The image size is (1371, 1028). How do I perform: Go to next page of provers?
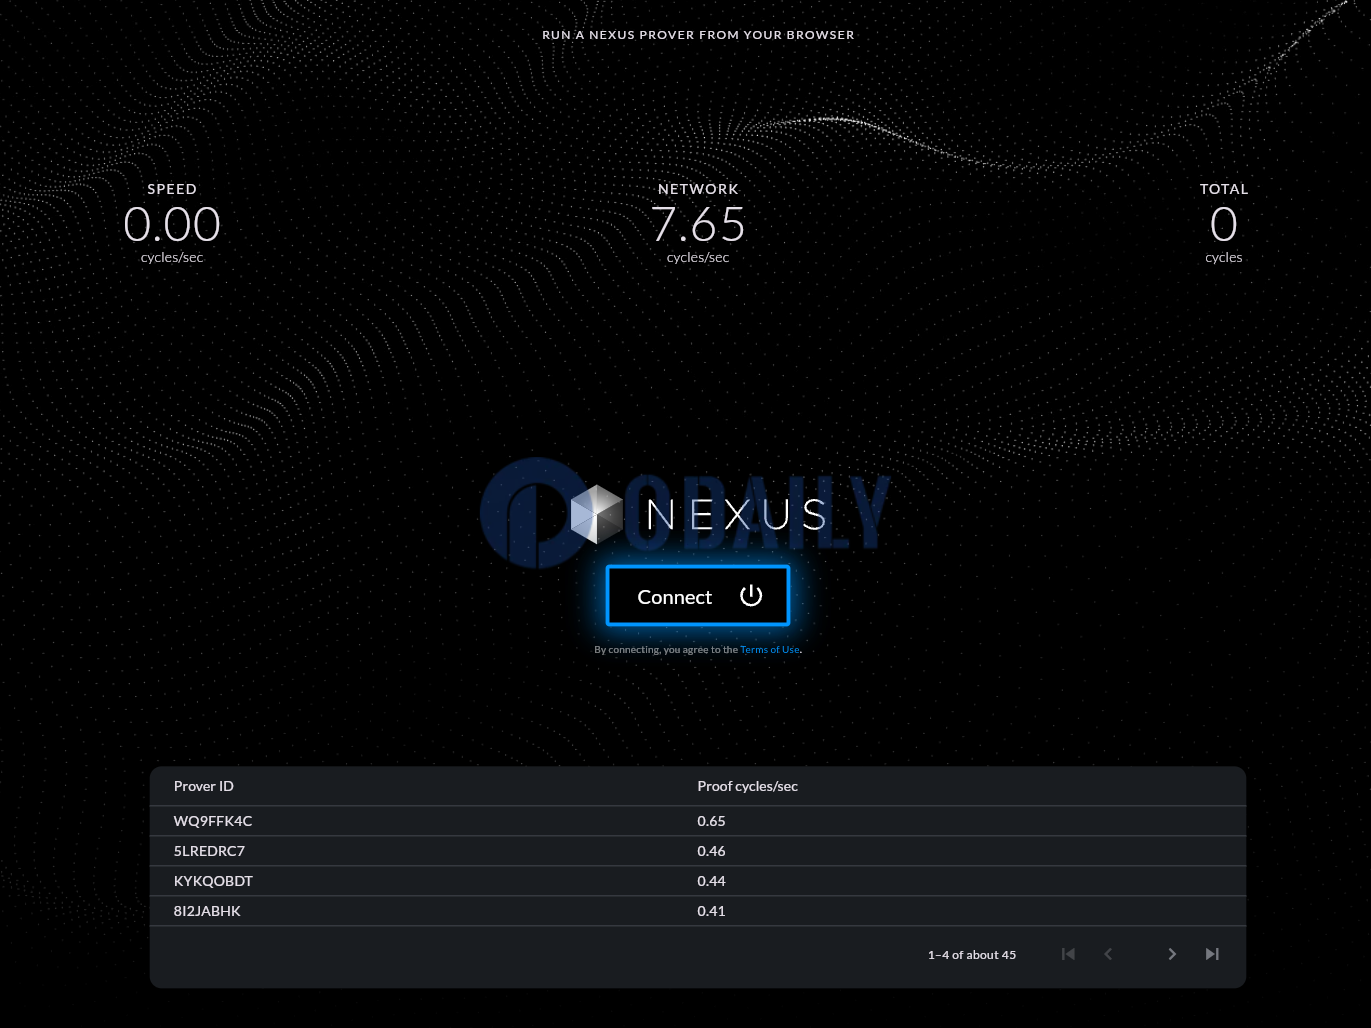pos(1172,954)
